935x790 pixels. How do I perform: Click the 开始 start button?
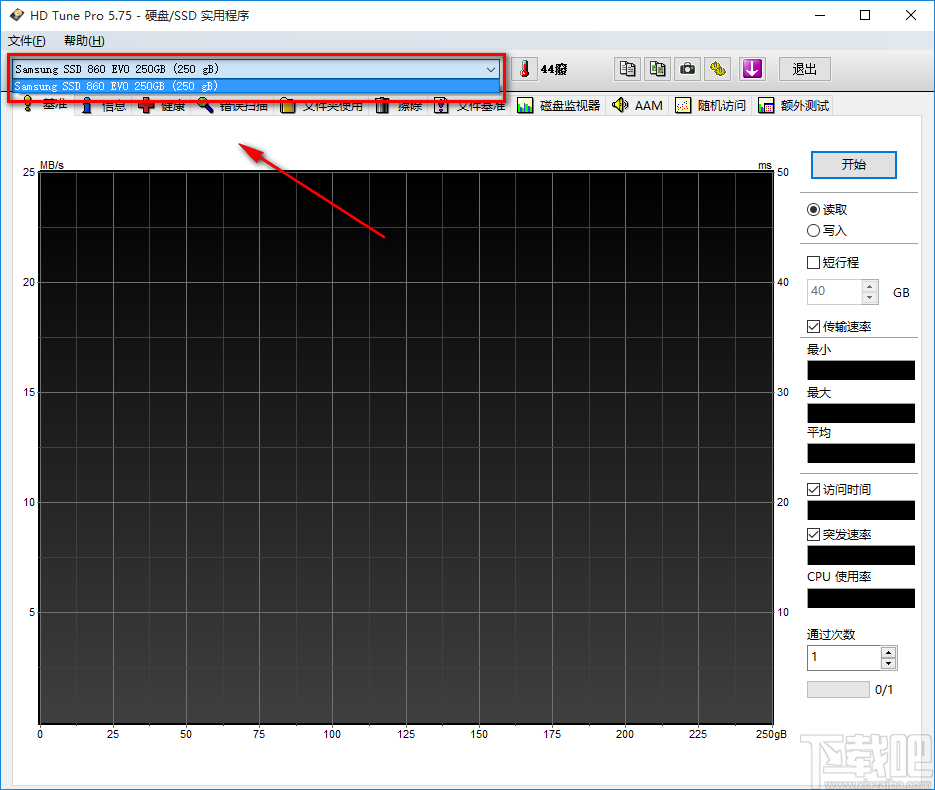(853, 165)
